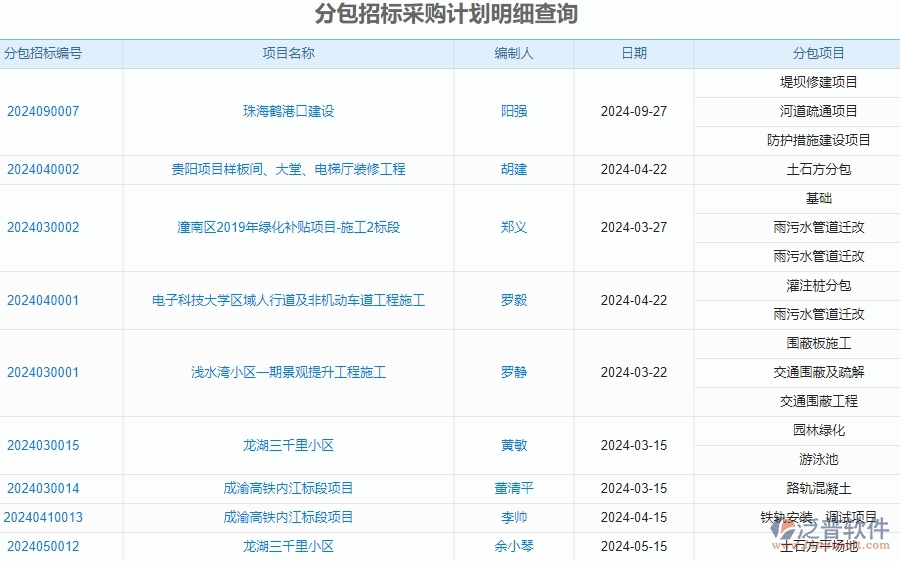The image size is (900, 561).
Task: Click date cell 2024-03-27
Action: coord(634,227)
